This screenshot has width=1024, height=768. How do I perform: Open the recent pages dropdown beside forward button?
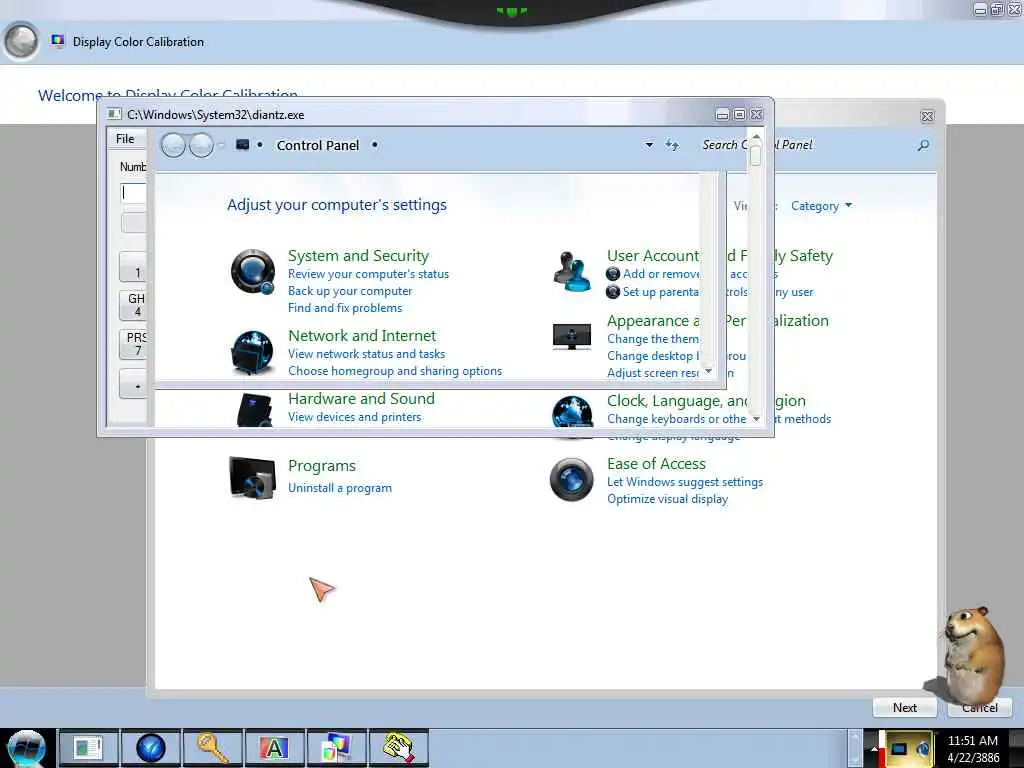[x=221, y=145]
